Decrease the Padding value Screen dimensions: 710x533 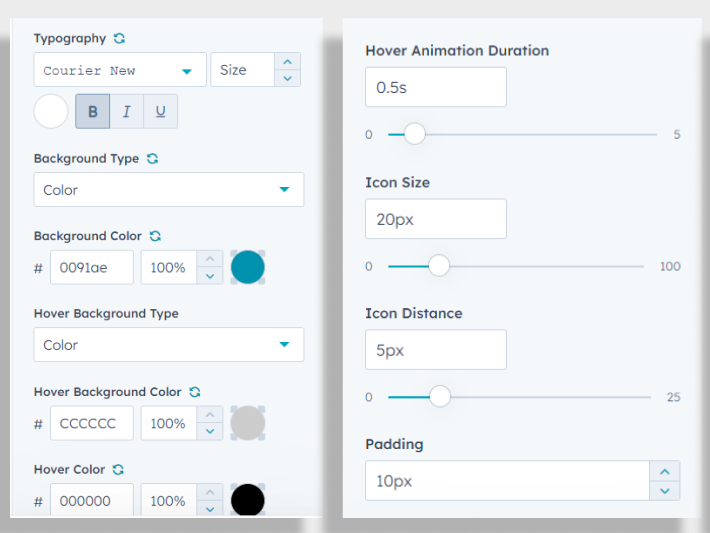[x=665, y=491]
